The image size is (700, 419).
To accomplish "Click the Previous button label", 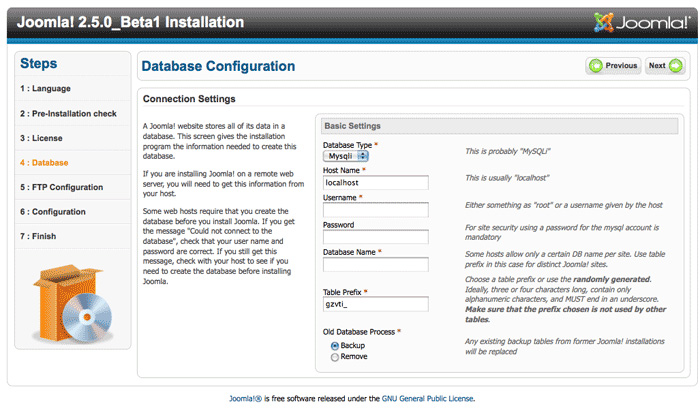I will [621, 66].
